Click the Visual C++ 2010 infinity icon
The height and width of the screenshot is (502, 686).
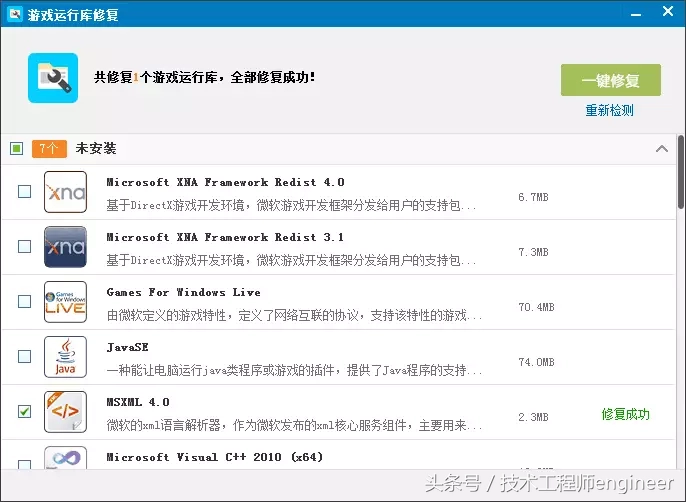tap(65, 457)
